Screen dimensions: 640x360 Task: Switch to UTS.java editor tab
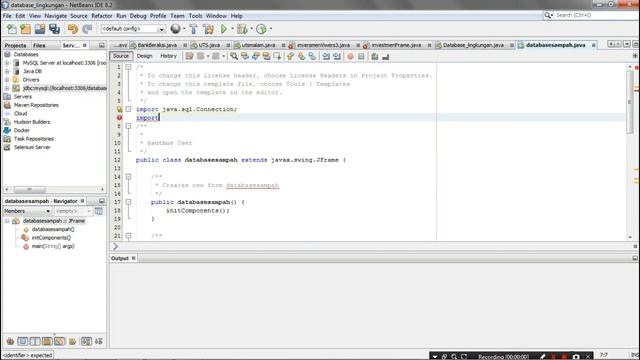tap(209, 45)
